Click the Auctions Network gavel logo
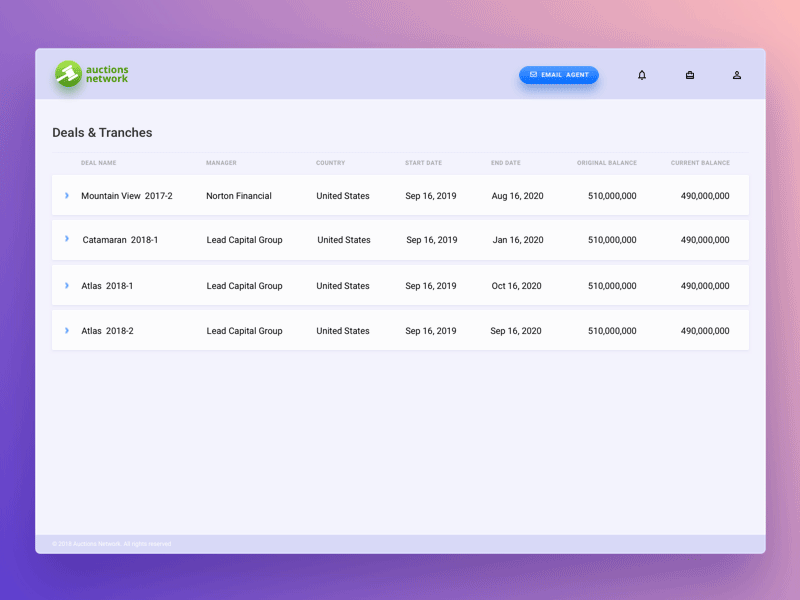800x600 pixels. click(x=92, y=74)
